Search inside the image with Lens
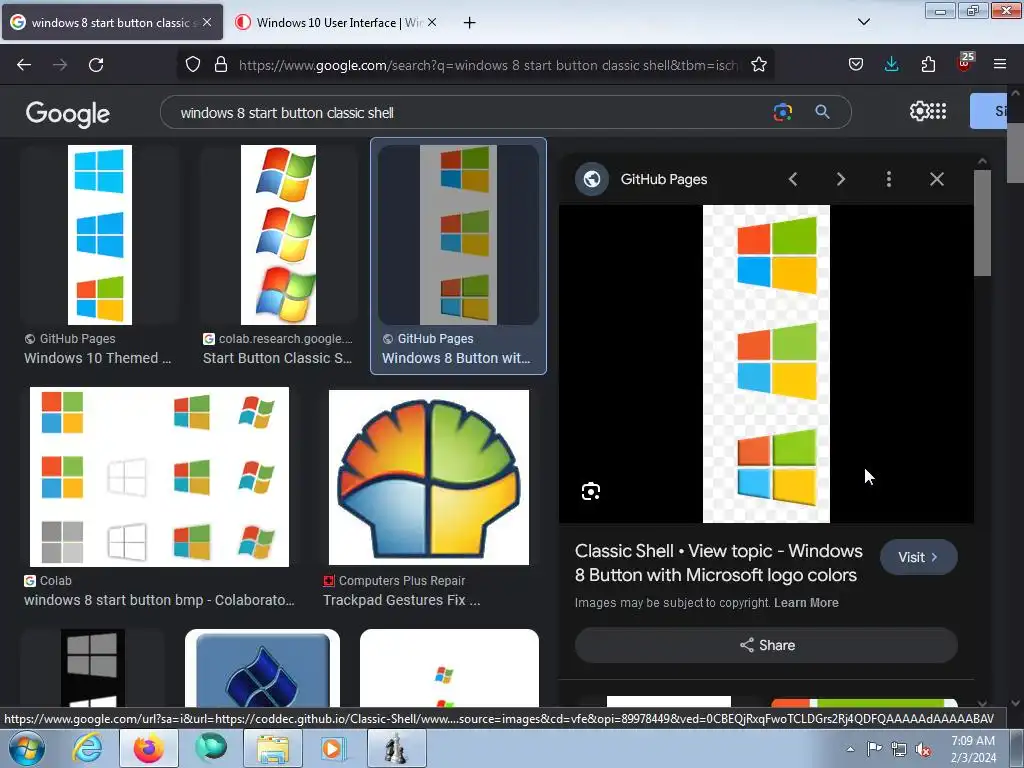The width and height of the screenshot is (1024, 768). click(590, 491)
